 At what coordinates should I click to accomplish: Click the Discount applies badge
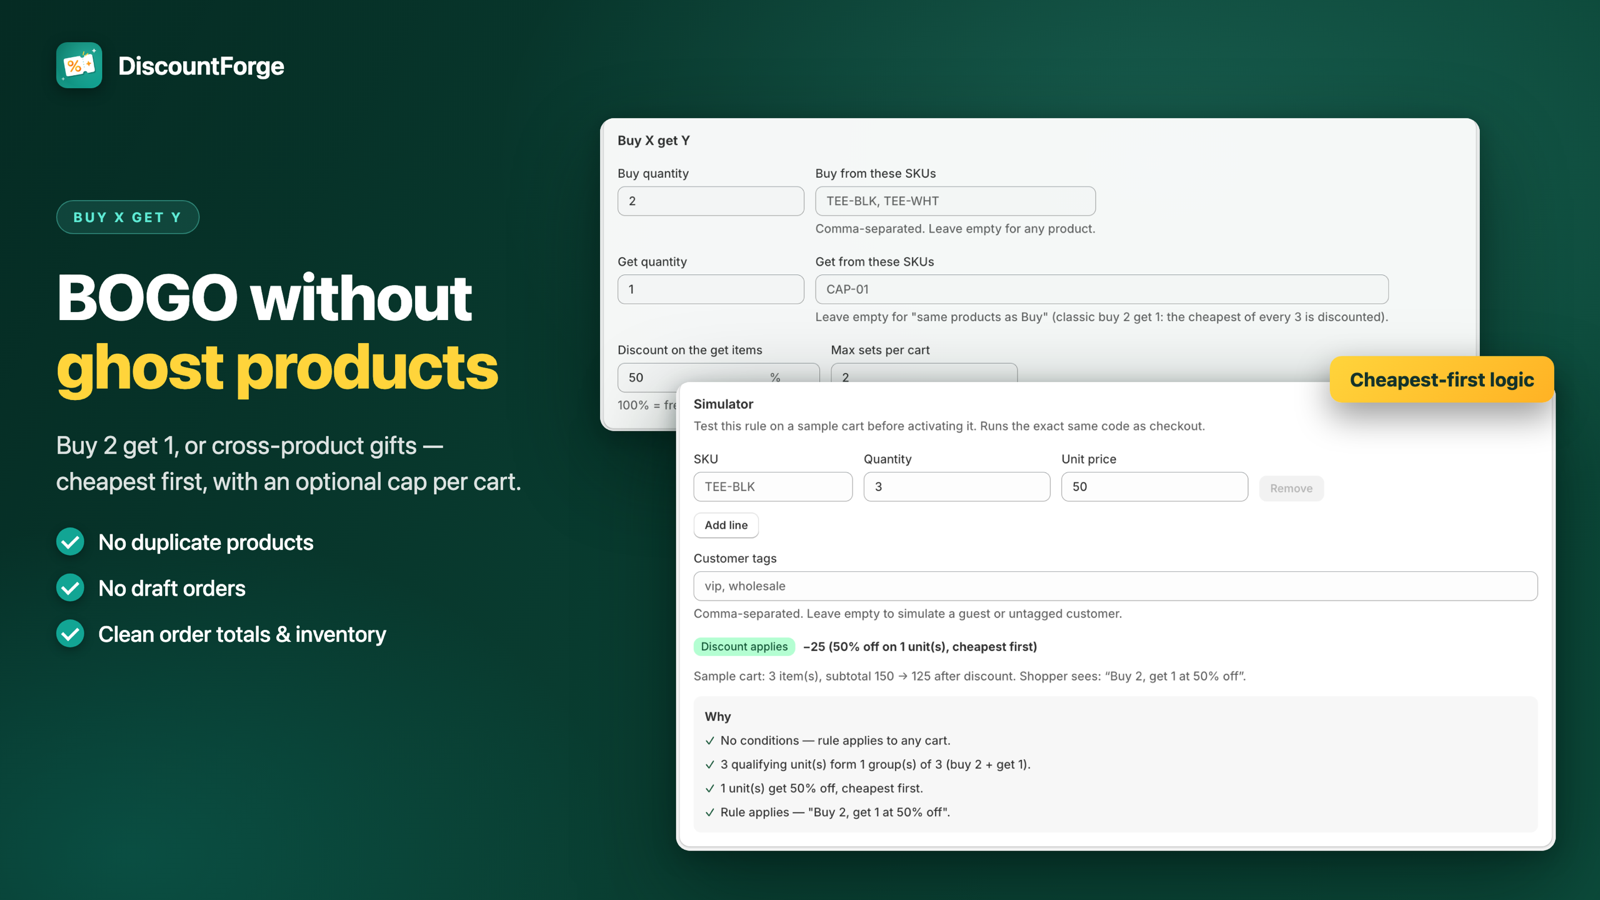(x=744, y=647)
